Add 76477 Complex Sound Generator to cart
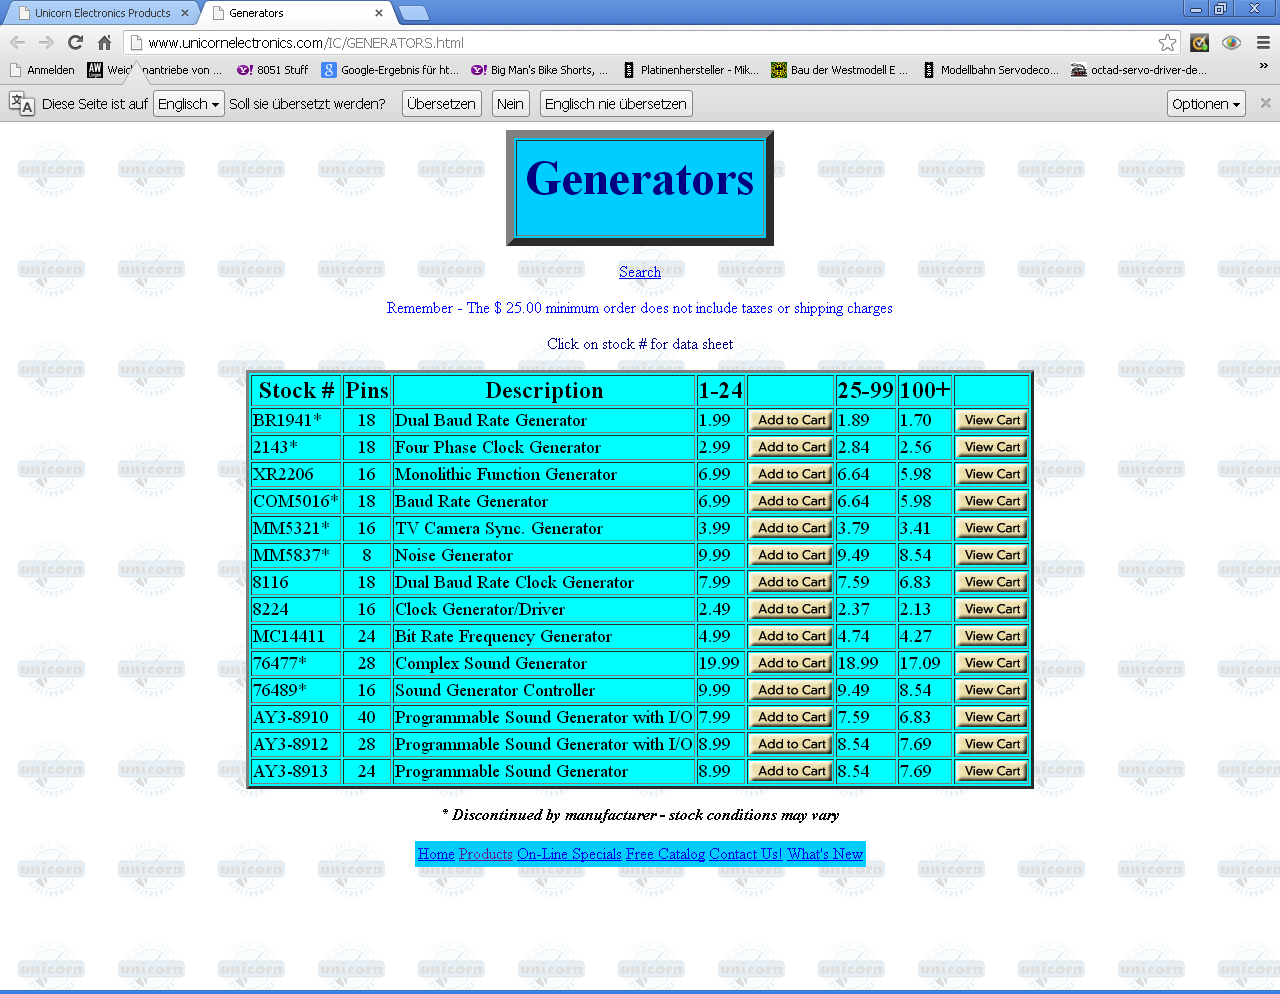This screenshot has height=994, width=1280. 791,663
